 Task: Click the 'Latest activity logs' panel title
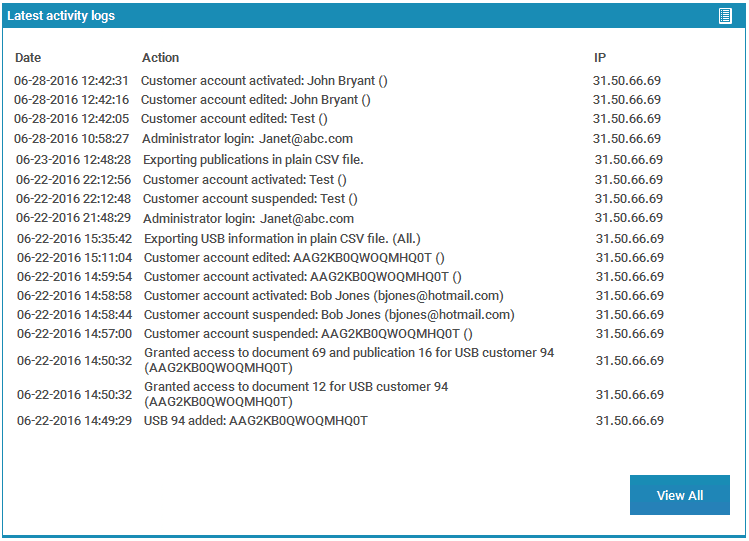click(61, 16)
